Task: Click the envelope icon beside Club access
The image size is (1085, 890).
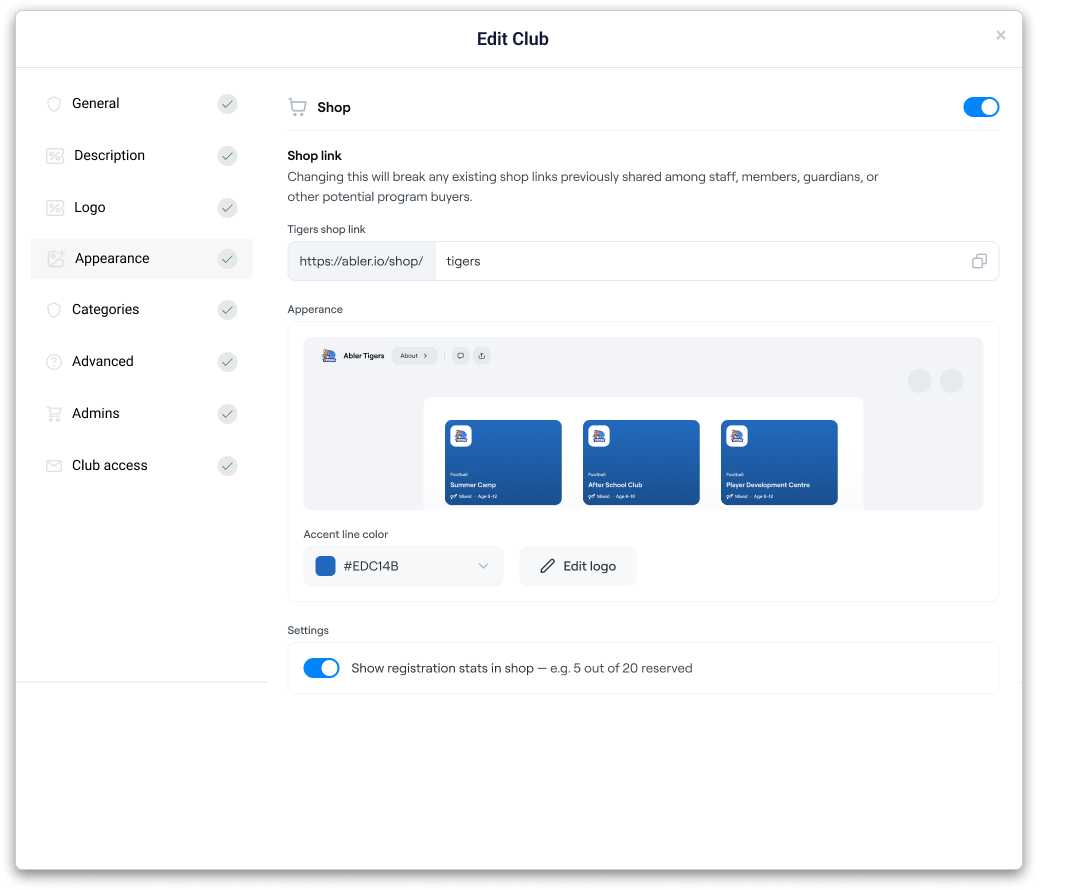Action: tap(54, 466)
